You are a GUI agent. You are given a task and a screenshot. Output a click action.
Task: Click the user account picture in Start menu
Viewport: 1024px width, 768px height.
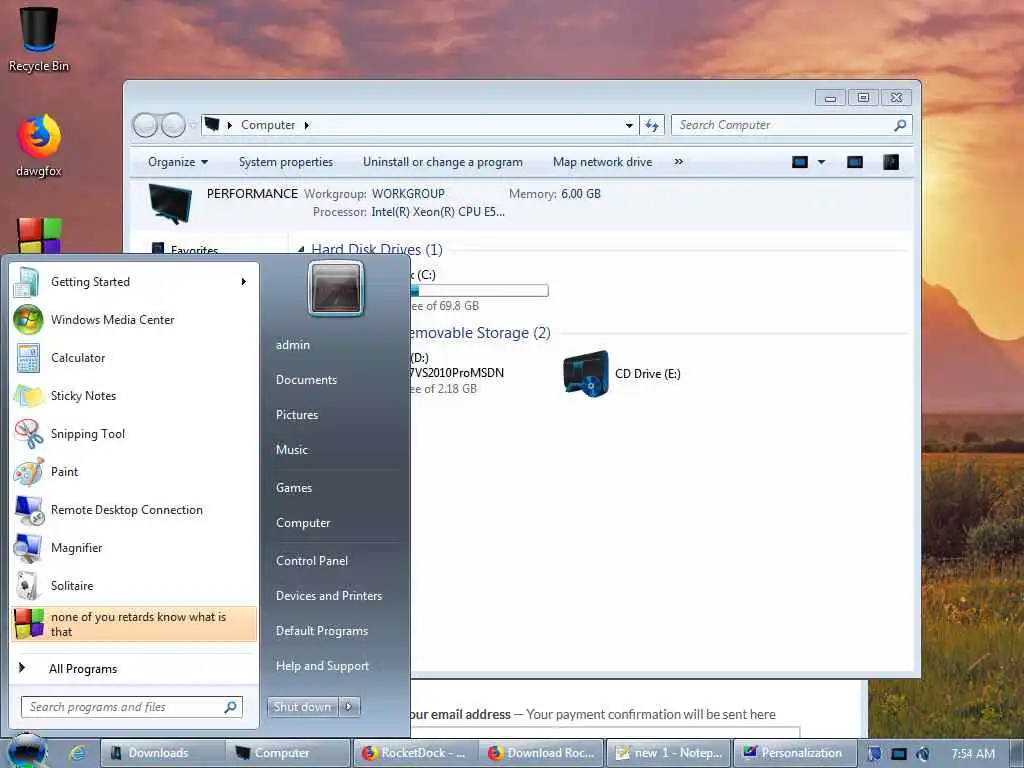pyautogui.click(x=336, y=288)
